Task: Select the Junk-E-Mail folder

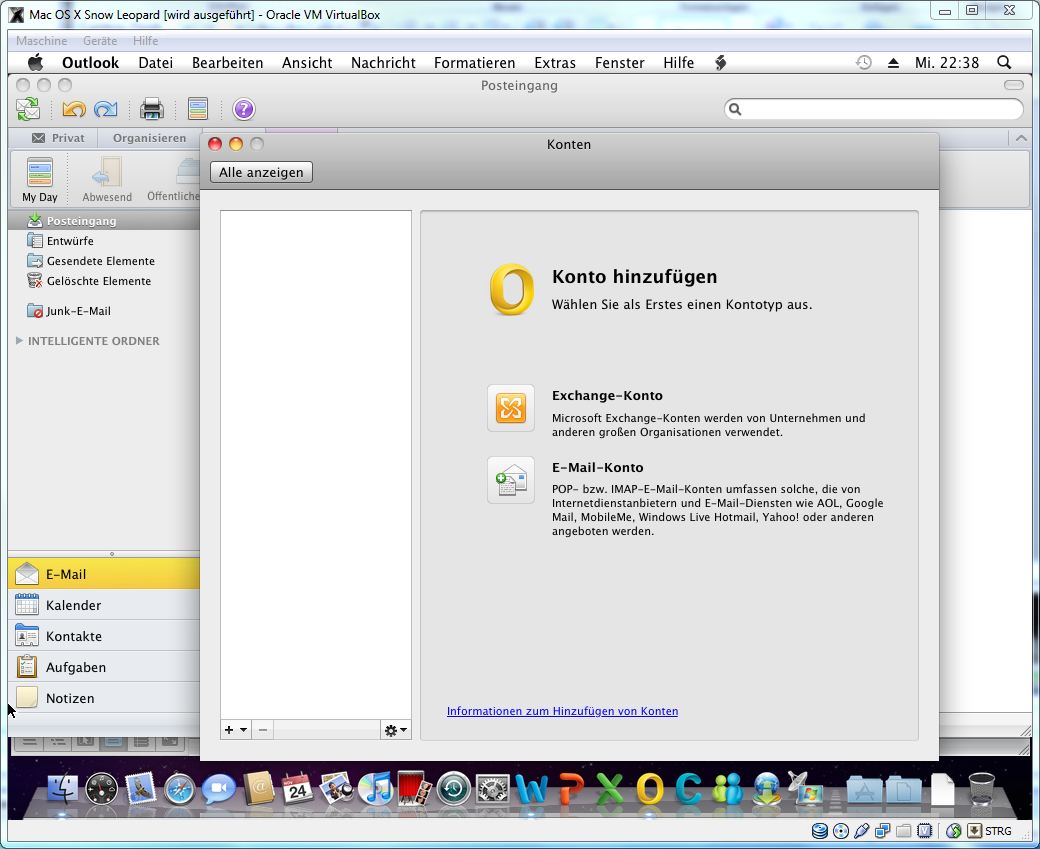Action: [104, 310]
